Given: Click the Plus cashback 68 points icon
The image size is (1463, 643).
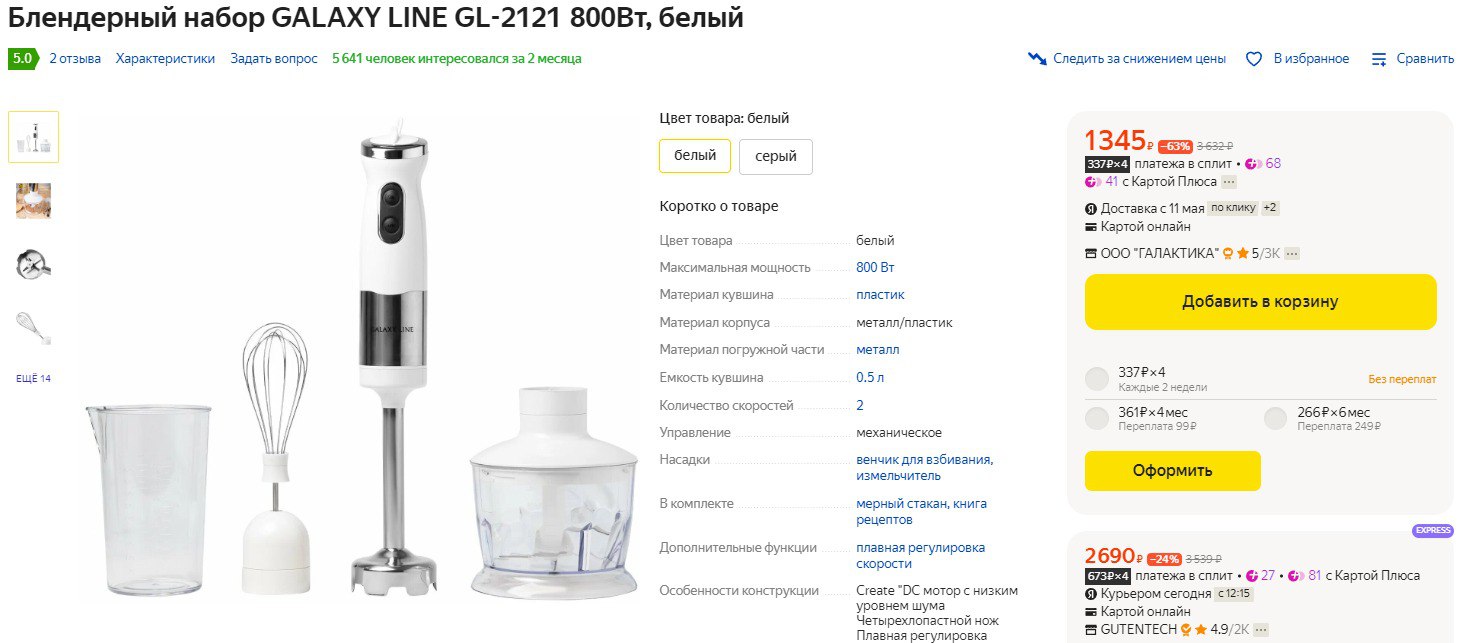Looking at the screenshot, I should point(1254,164).
